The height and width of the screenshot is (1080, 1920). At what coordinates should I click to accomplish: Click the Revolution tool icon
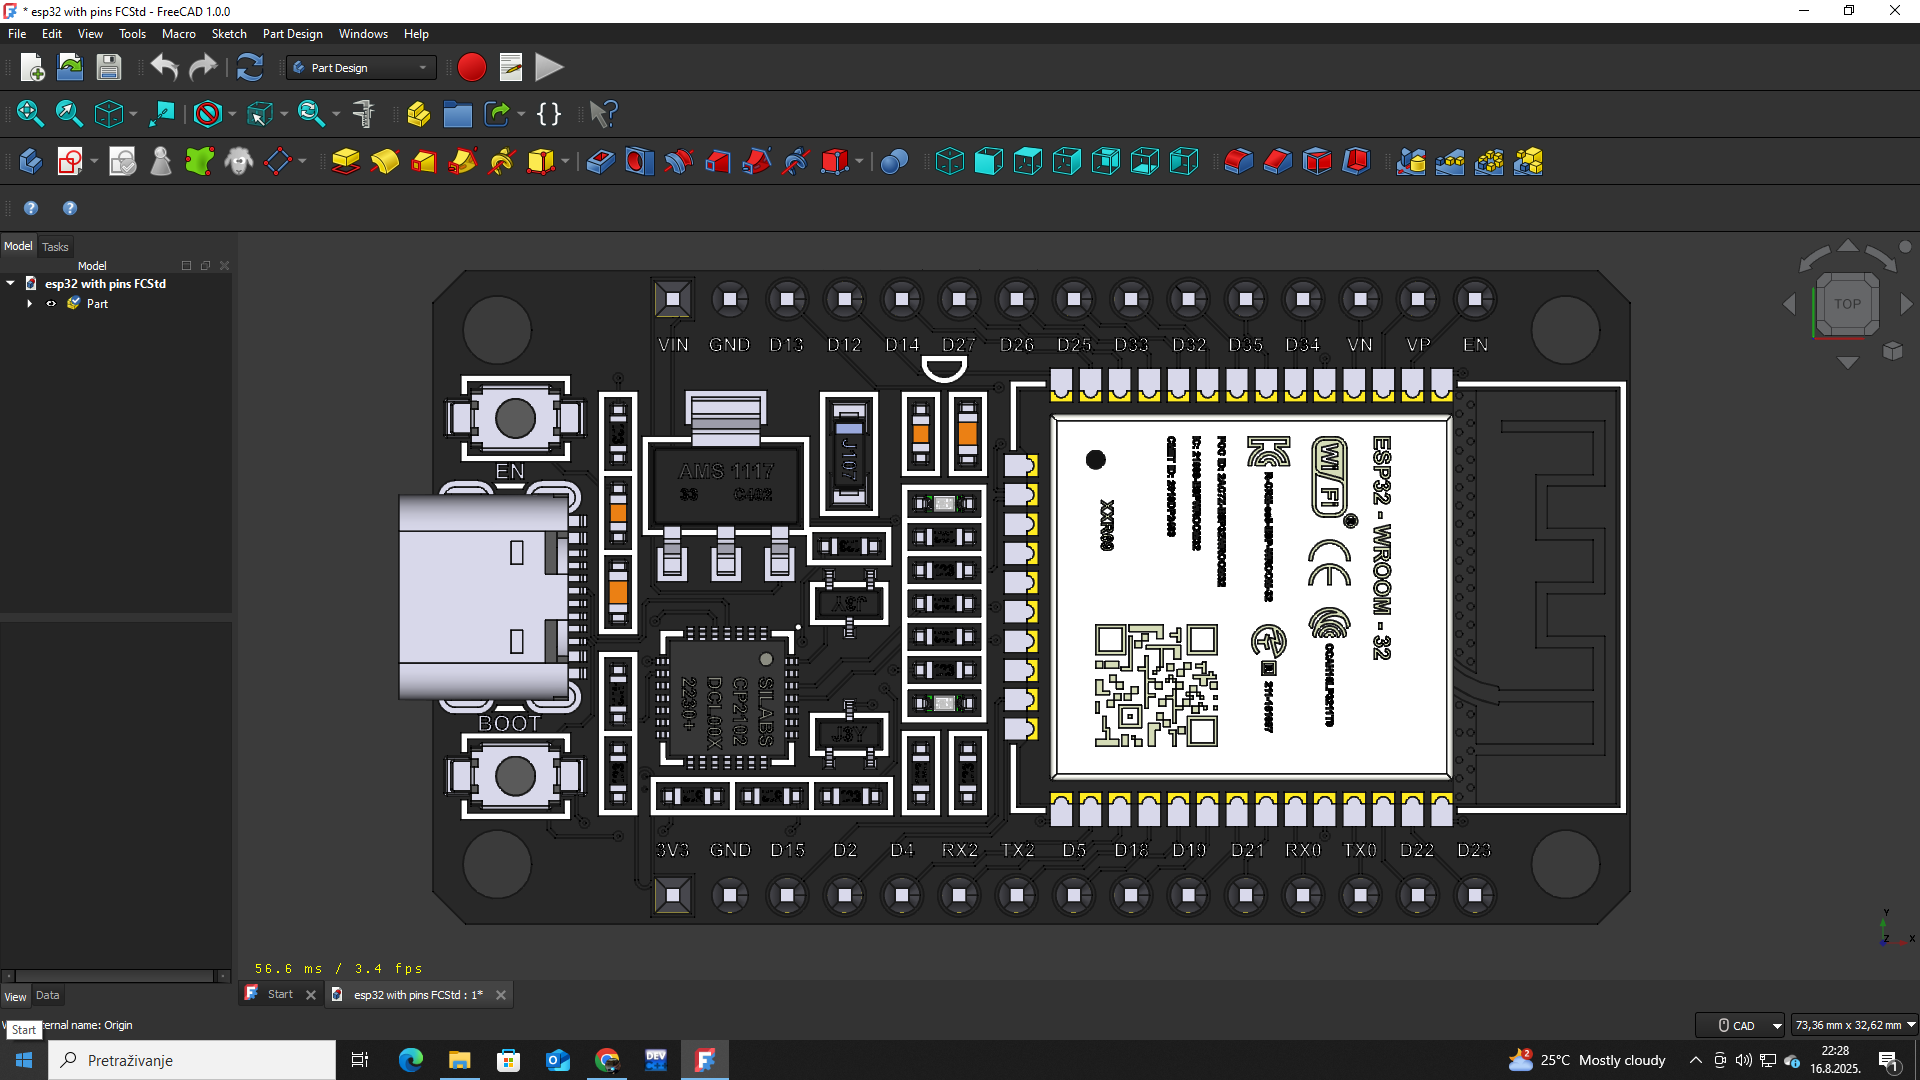[385, 161]
